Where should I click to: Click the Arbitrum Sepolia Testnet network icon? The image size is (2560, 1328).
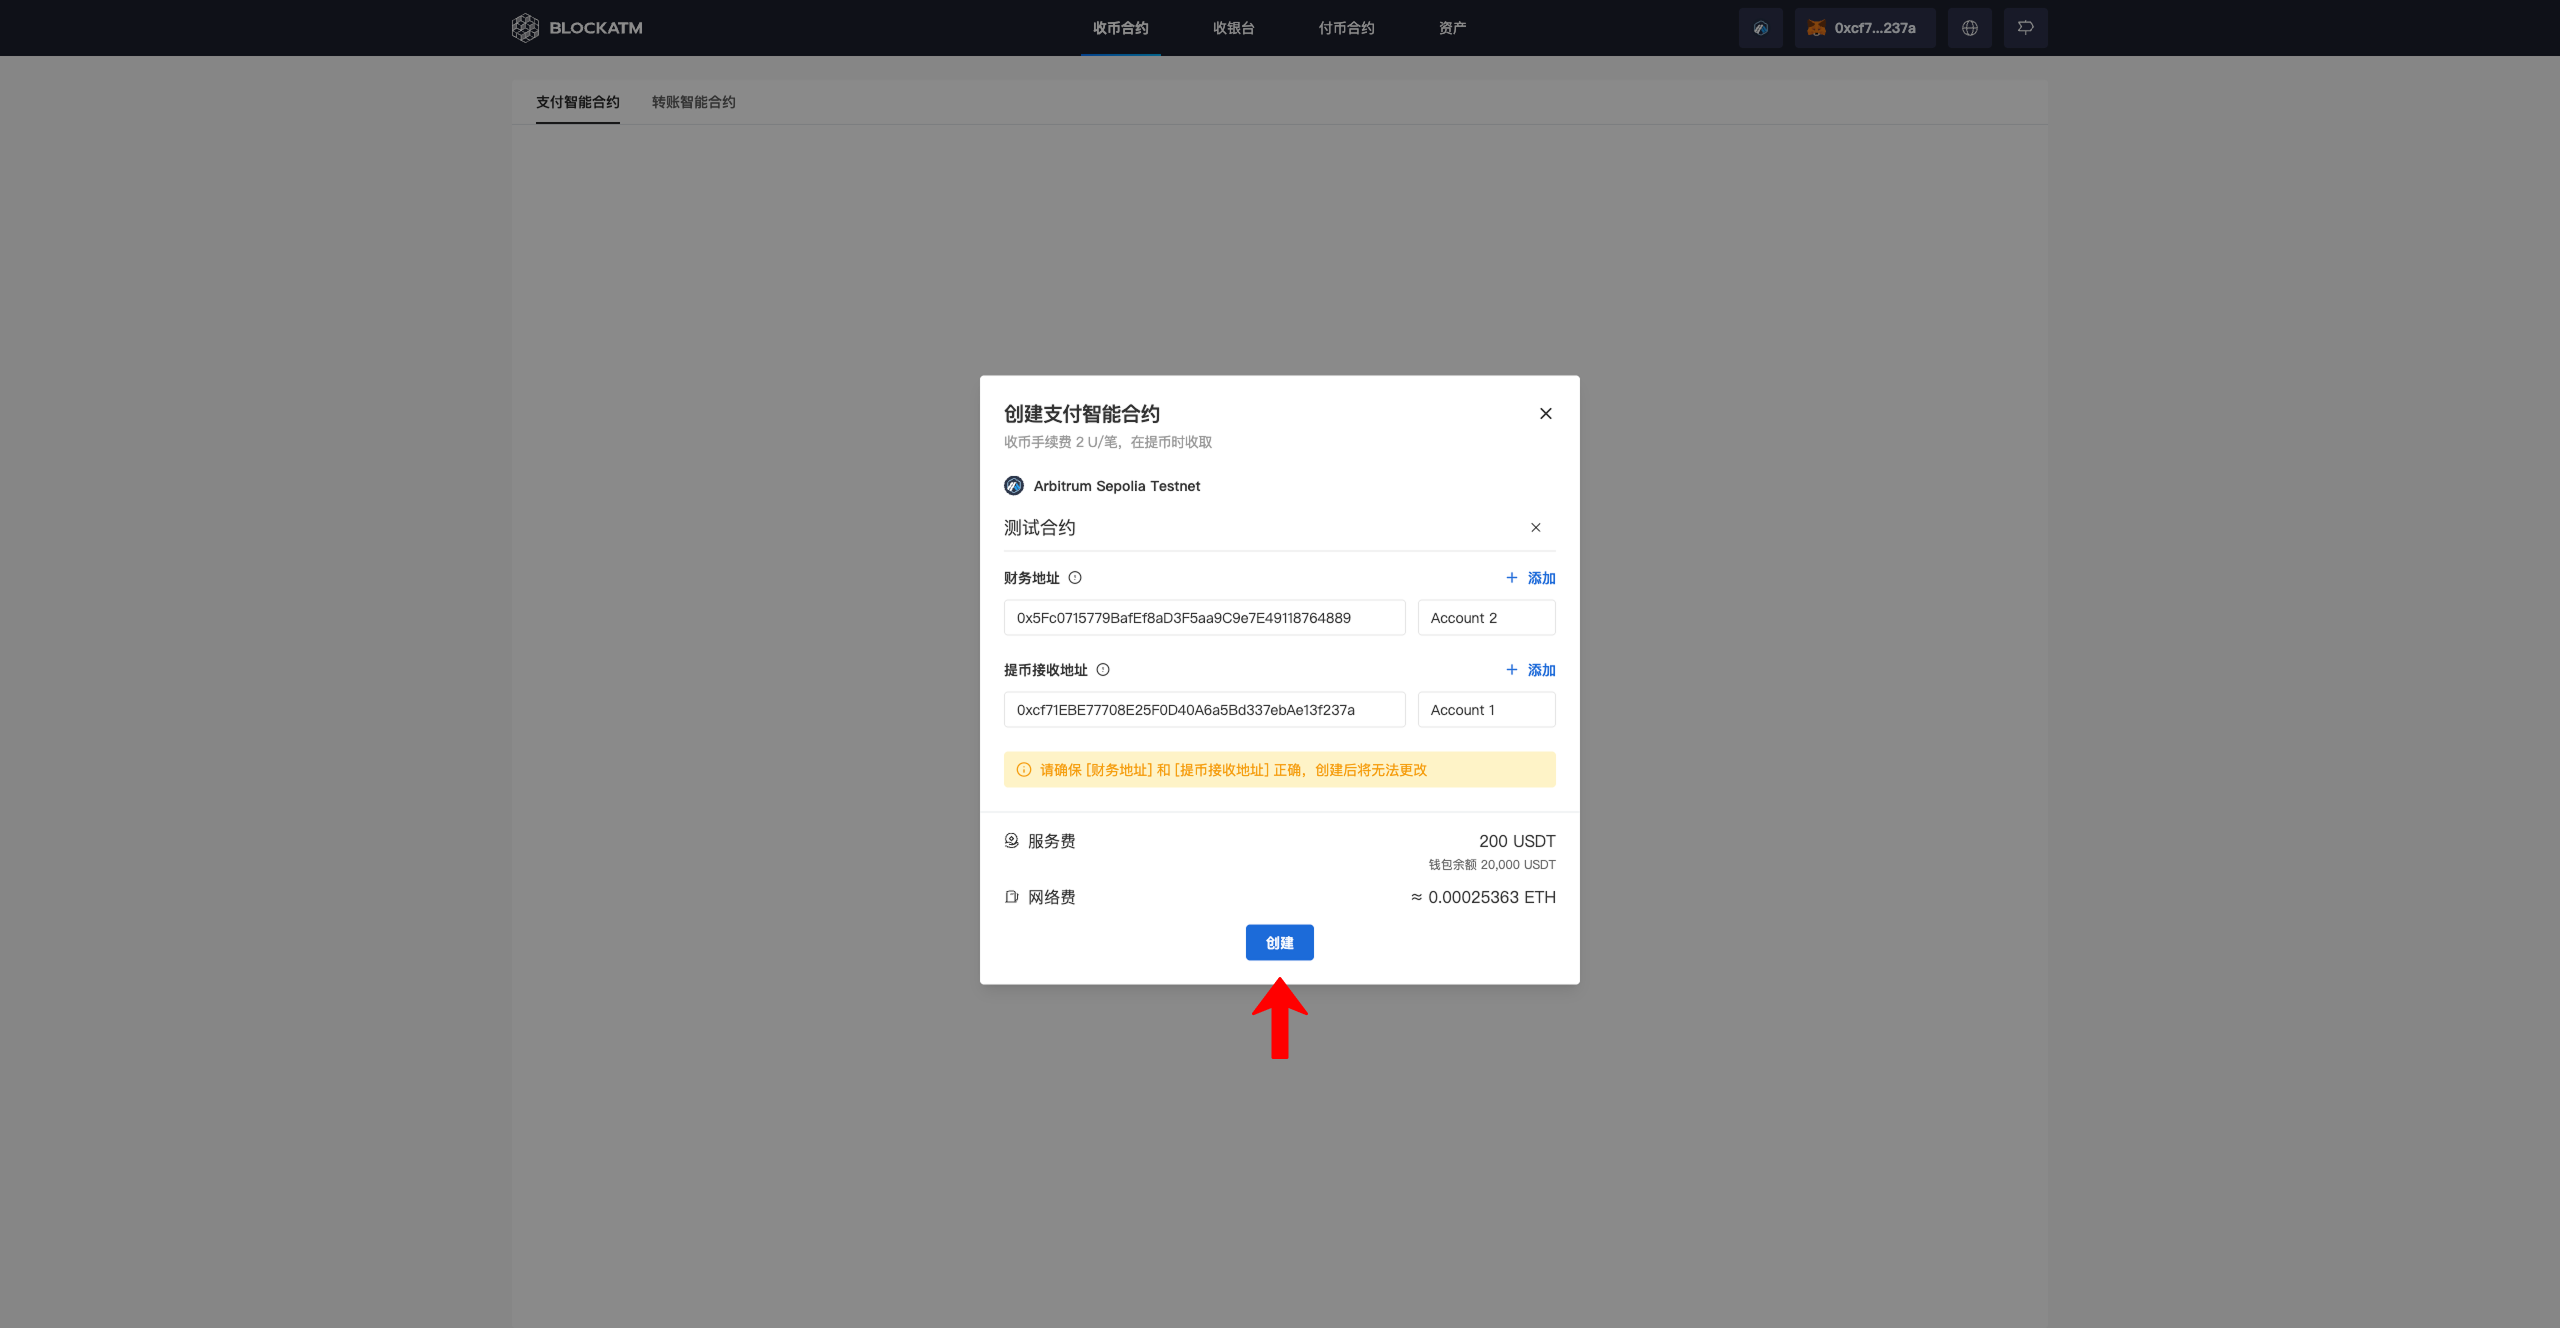pyautogui.click(x=1014, y=486)
